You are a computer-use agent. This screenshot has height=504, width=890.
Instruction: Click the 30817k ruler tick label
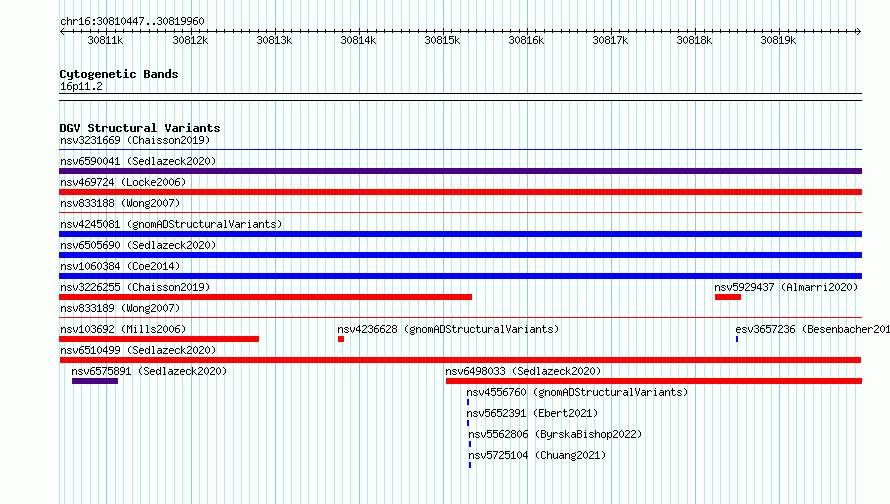point(610,40)
